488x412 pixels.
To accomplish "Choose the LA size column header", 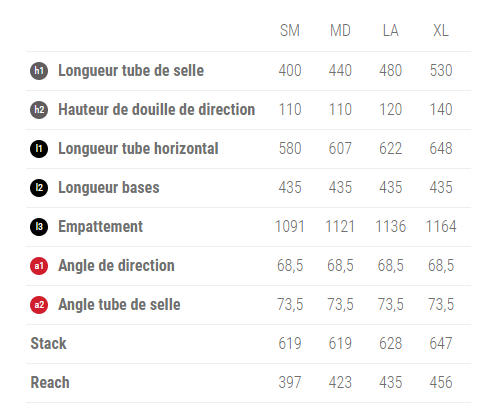I will (x=390, y=31).
